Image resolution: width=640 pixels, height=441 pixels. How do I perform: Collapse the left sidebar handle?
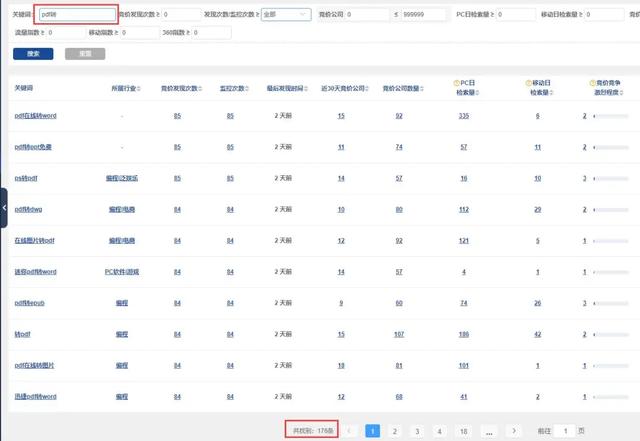4,207
